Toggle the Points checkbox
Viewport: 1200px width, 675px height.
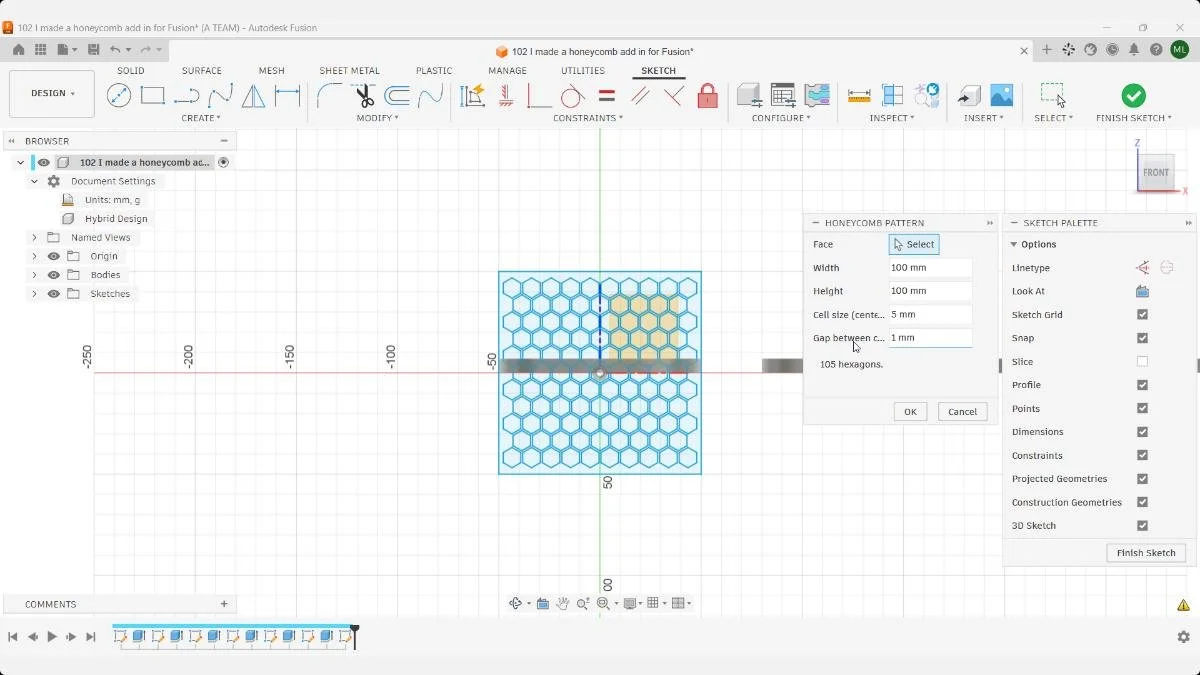1142,409
